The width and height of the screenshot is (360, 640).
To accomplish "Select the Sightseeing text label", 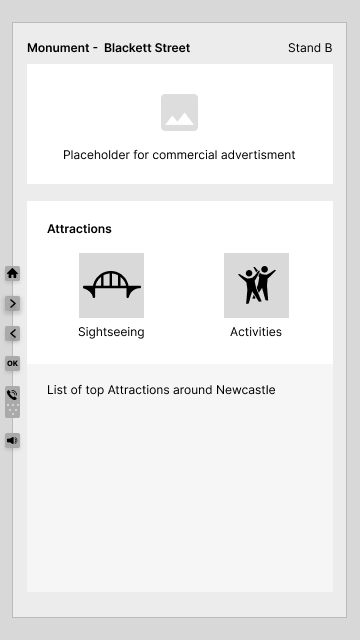I will [111, 332].
